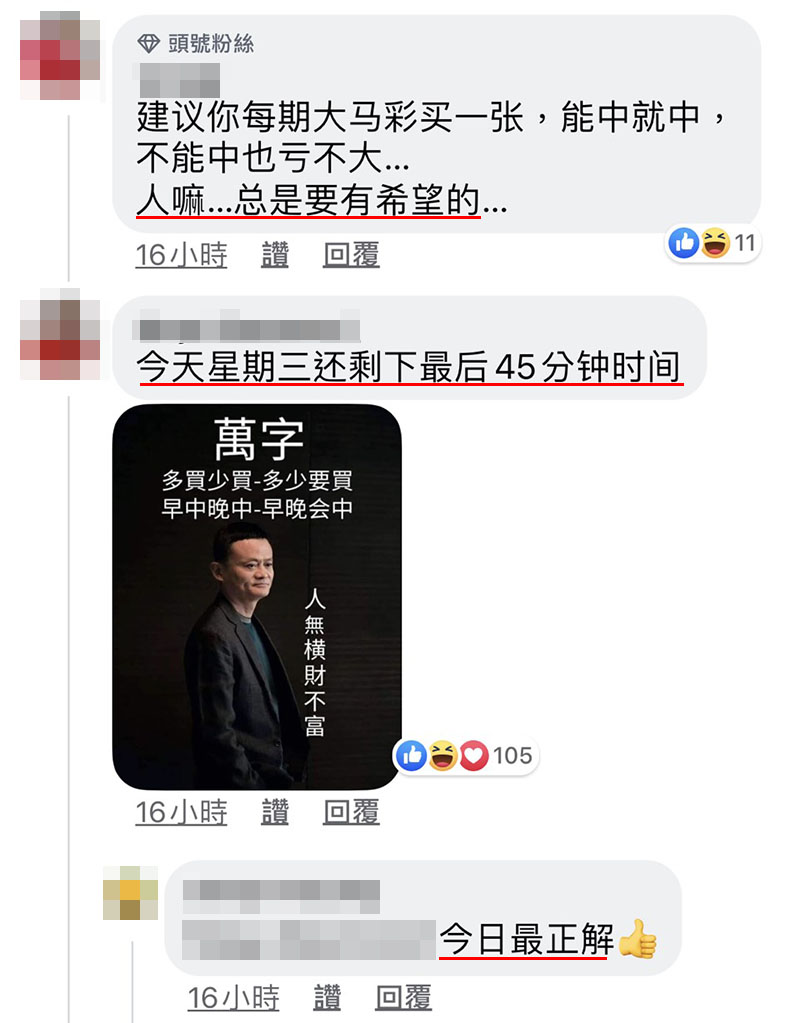This screenshot has height=1023, width=800.
Task: Like the first comment via 讚
Action: pyautogui.click(x=275, y=255)
